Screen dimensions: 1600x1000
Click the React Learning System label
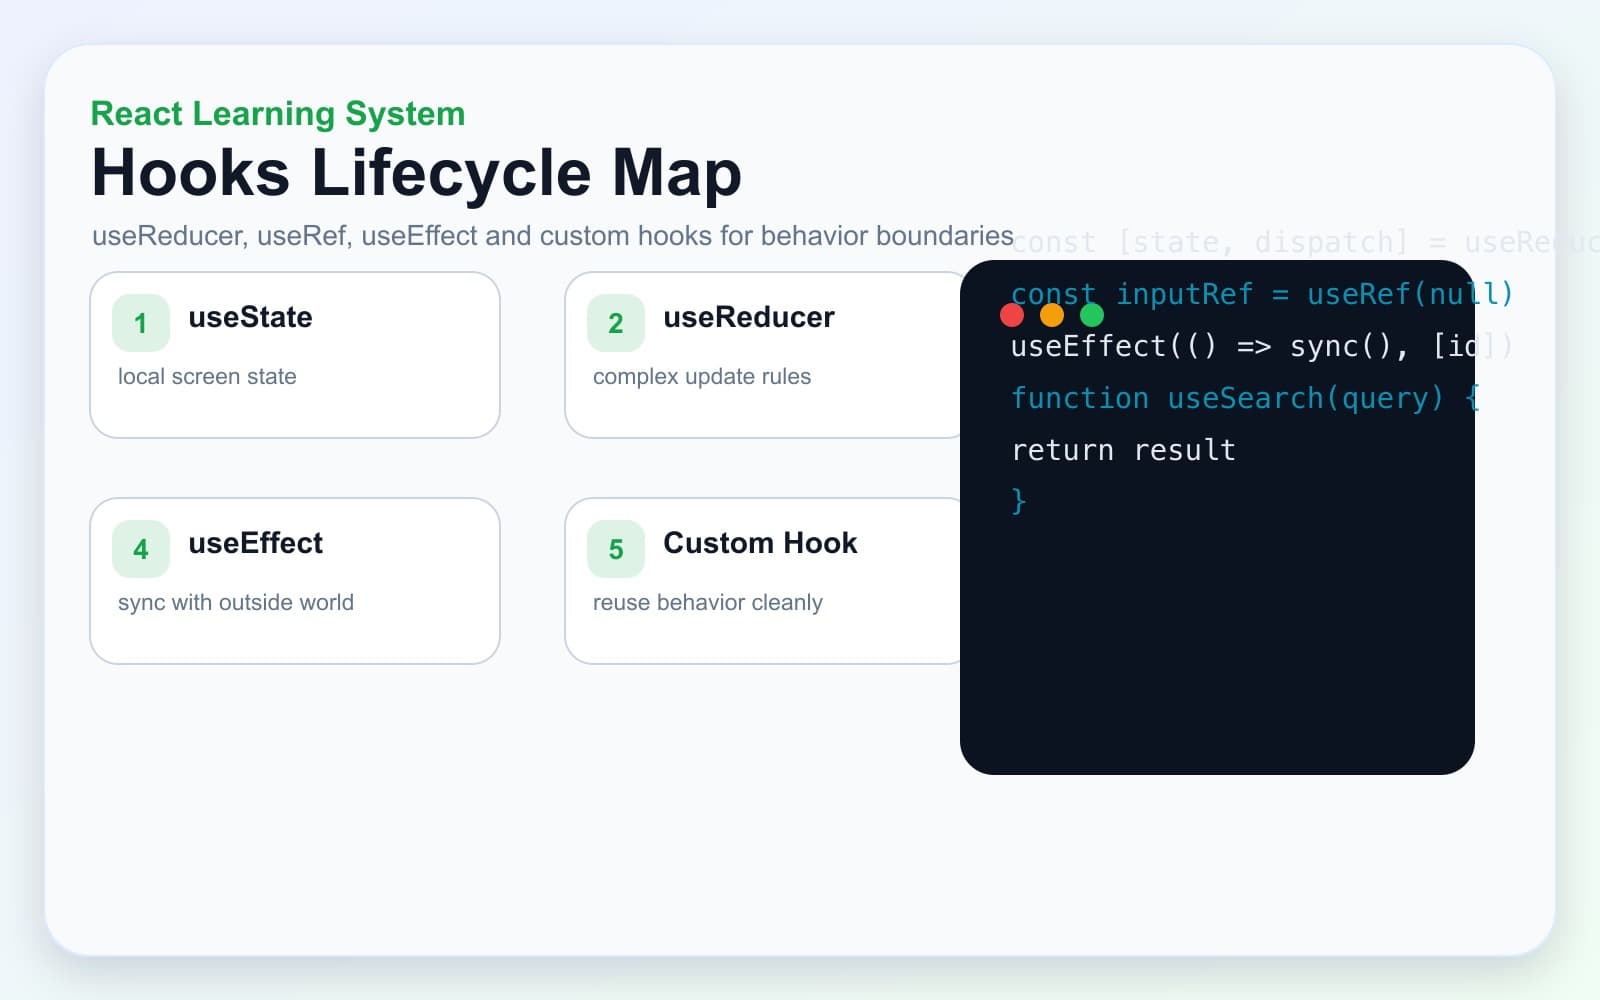[278, 114]
